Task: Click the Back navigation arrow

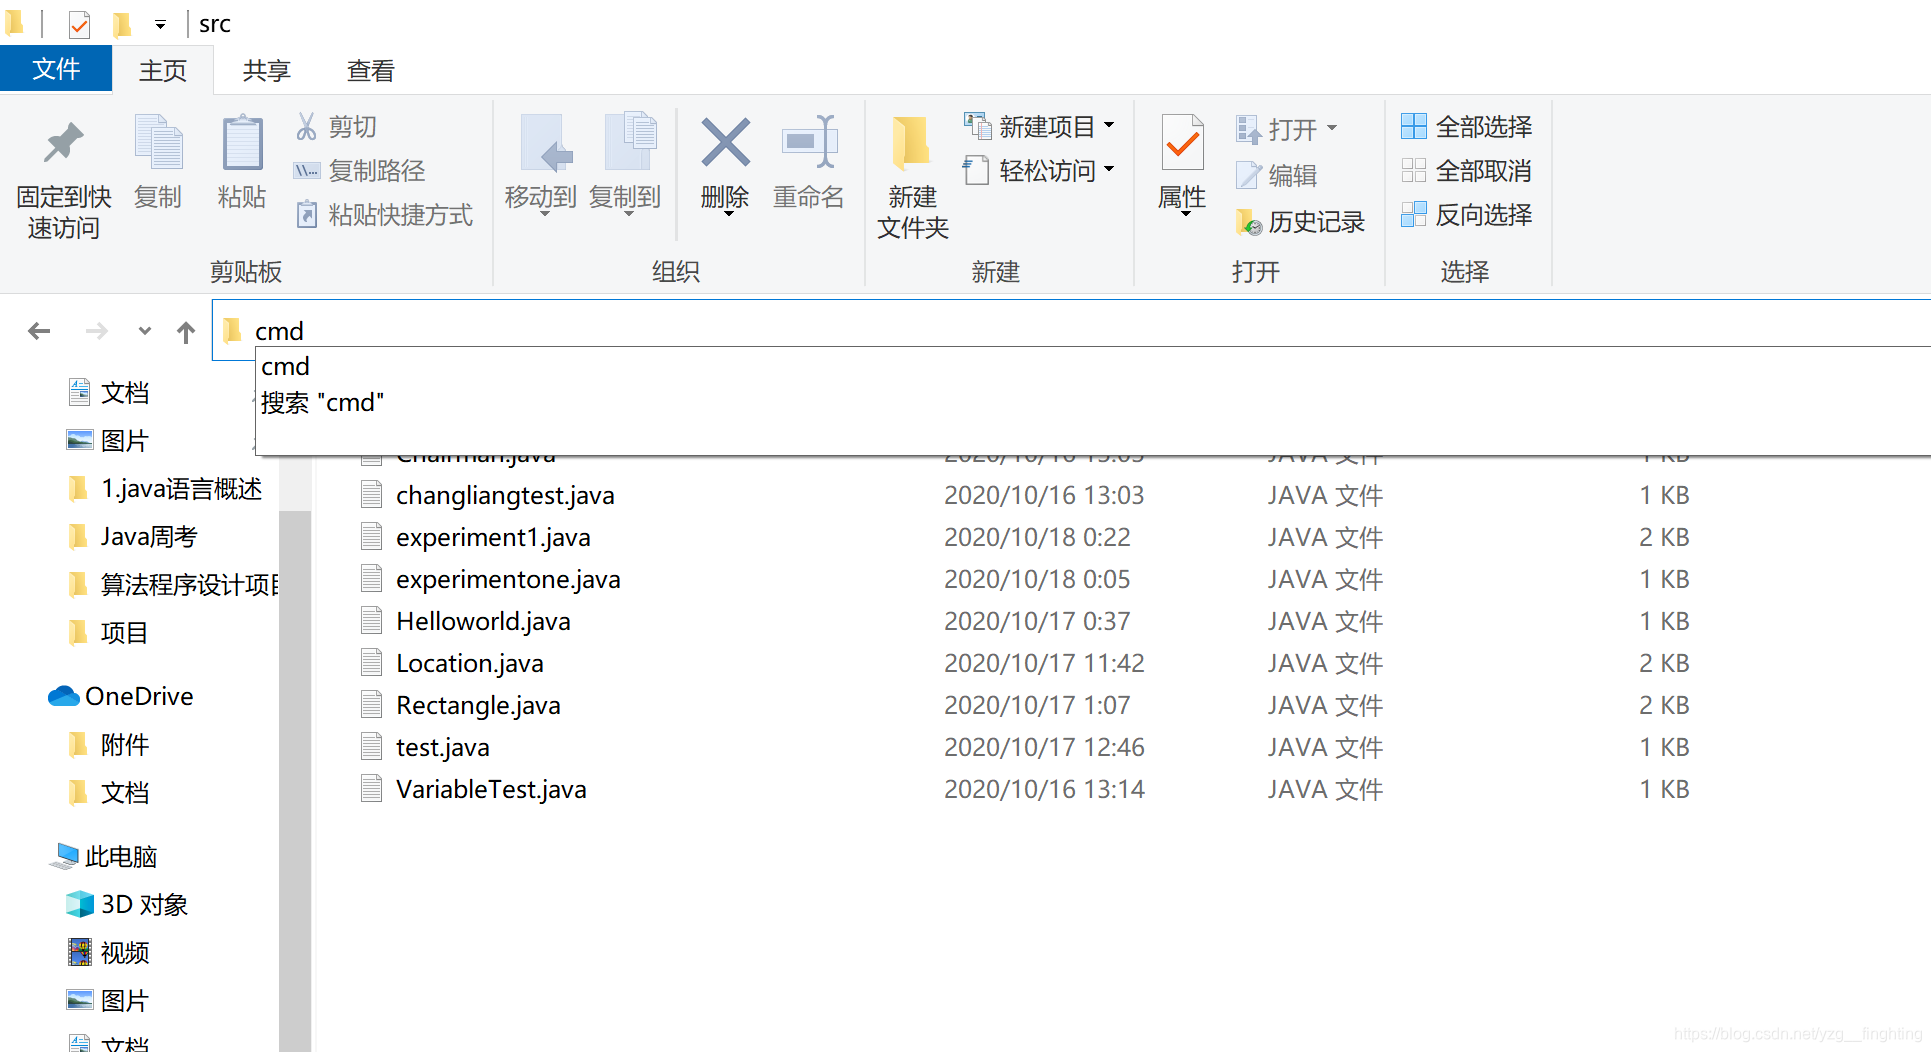Action: point(39,331)
